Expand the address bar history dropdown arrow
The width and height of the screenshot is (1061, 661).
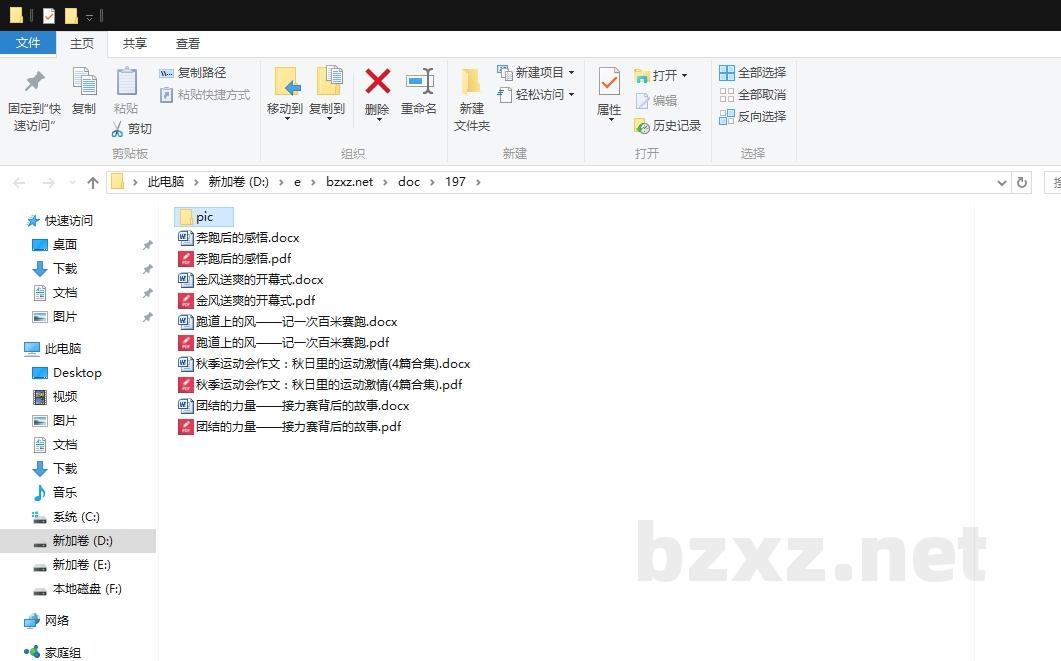click(x=1002, y=182)
